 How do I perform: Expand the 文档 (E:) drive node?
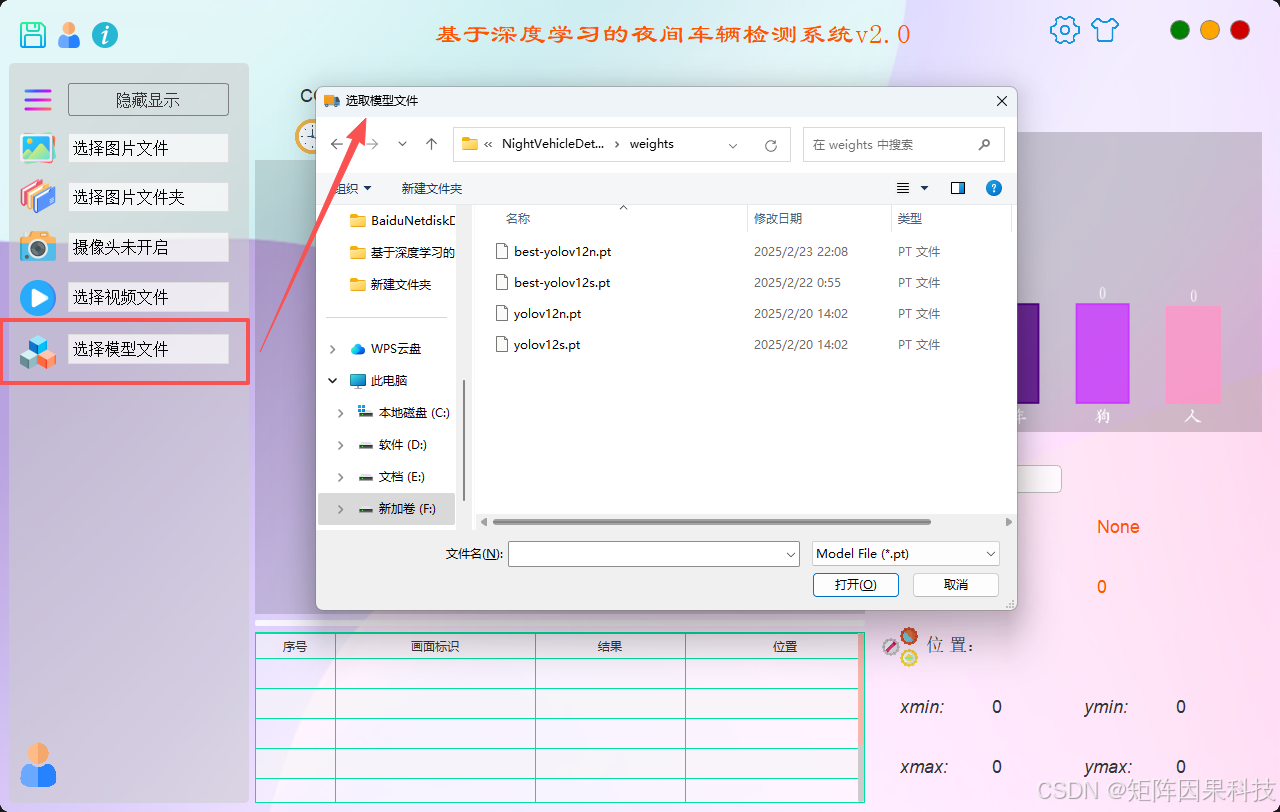341,477
